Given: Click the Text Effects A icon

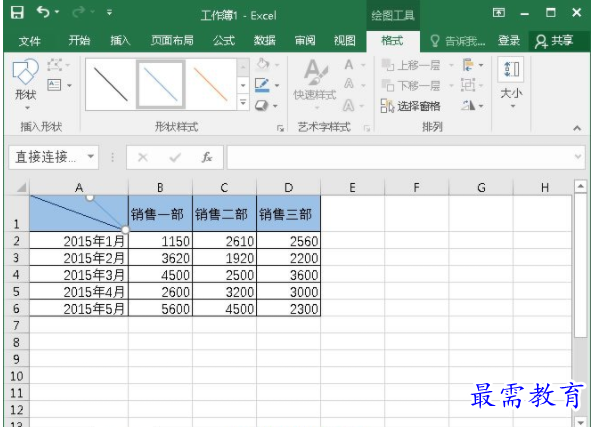Looking at the screenshot, I should click(349, 105).
